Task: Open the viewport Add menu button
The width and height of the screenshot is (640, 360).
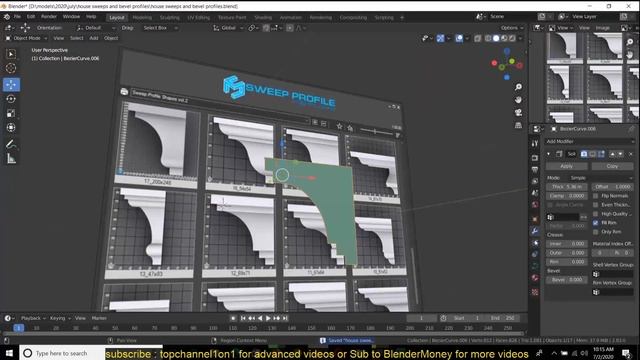Action: pos(94,38)
